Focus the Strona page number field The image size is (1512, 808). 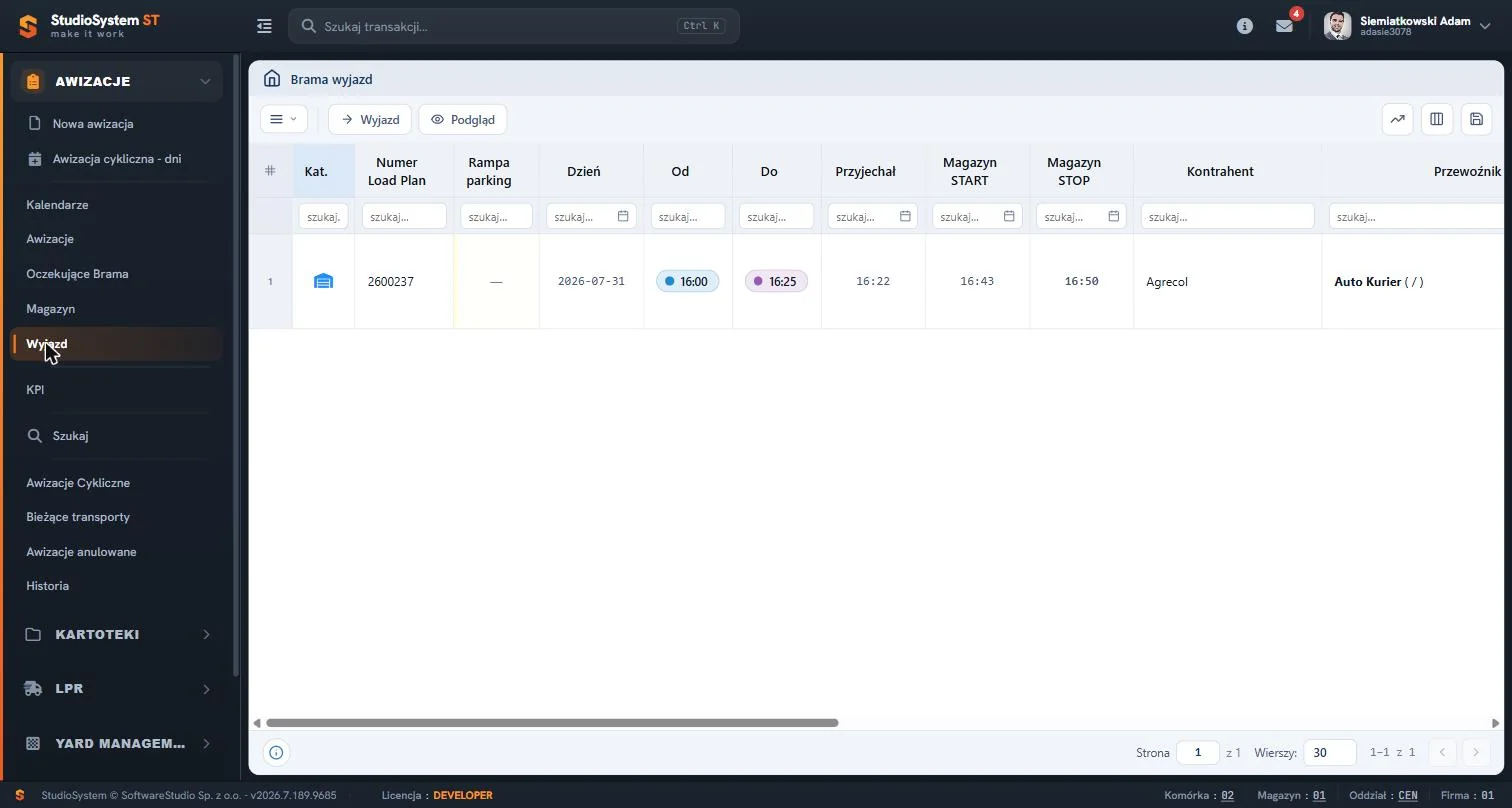click(1198, 752)
